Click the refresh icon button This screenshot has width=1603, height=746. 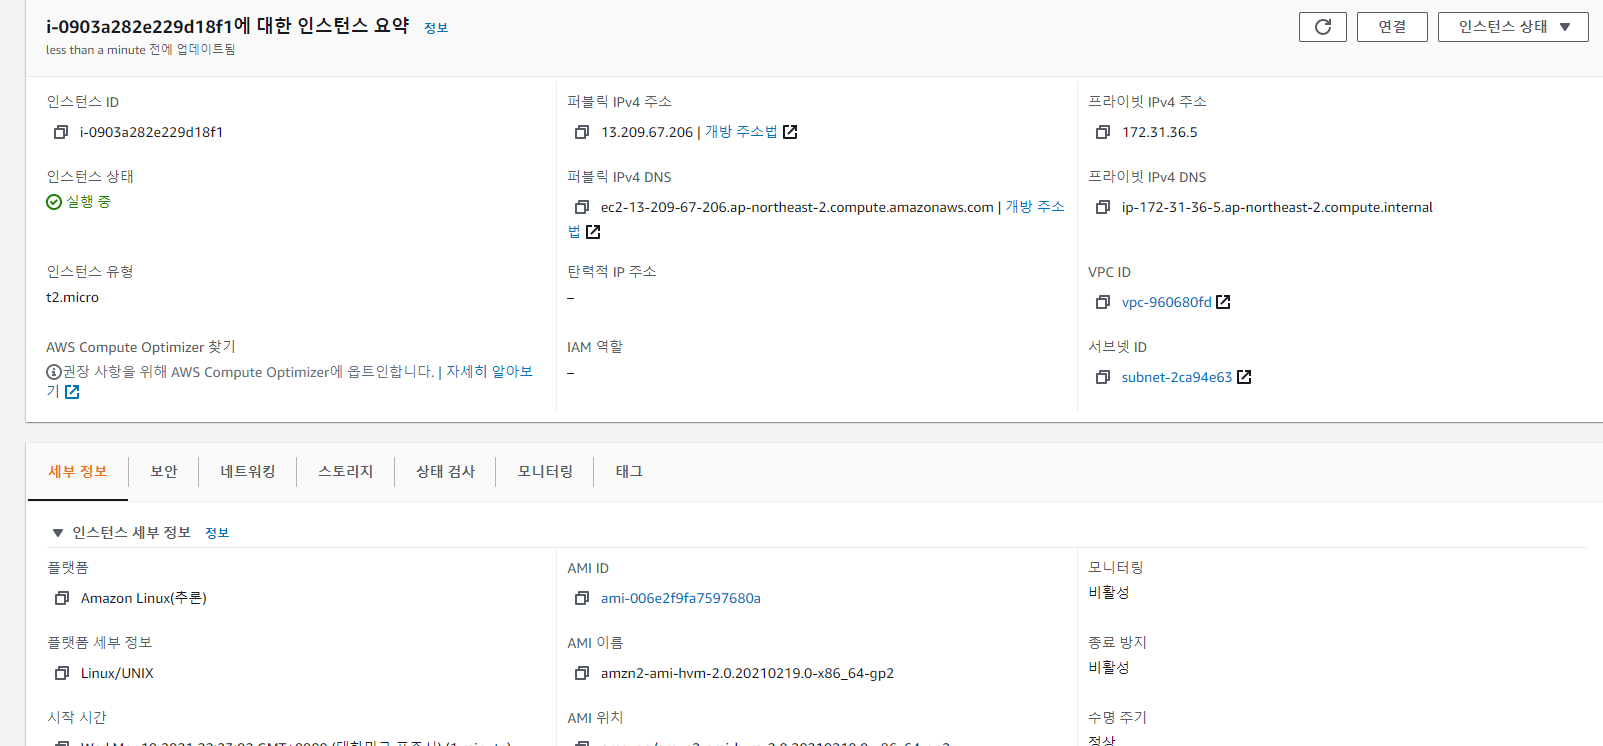pos(1322,27)
